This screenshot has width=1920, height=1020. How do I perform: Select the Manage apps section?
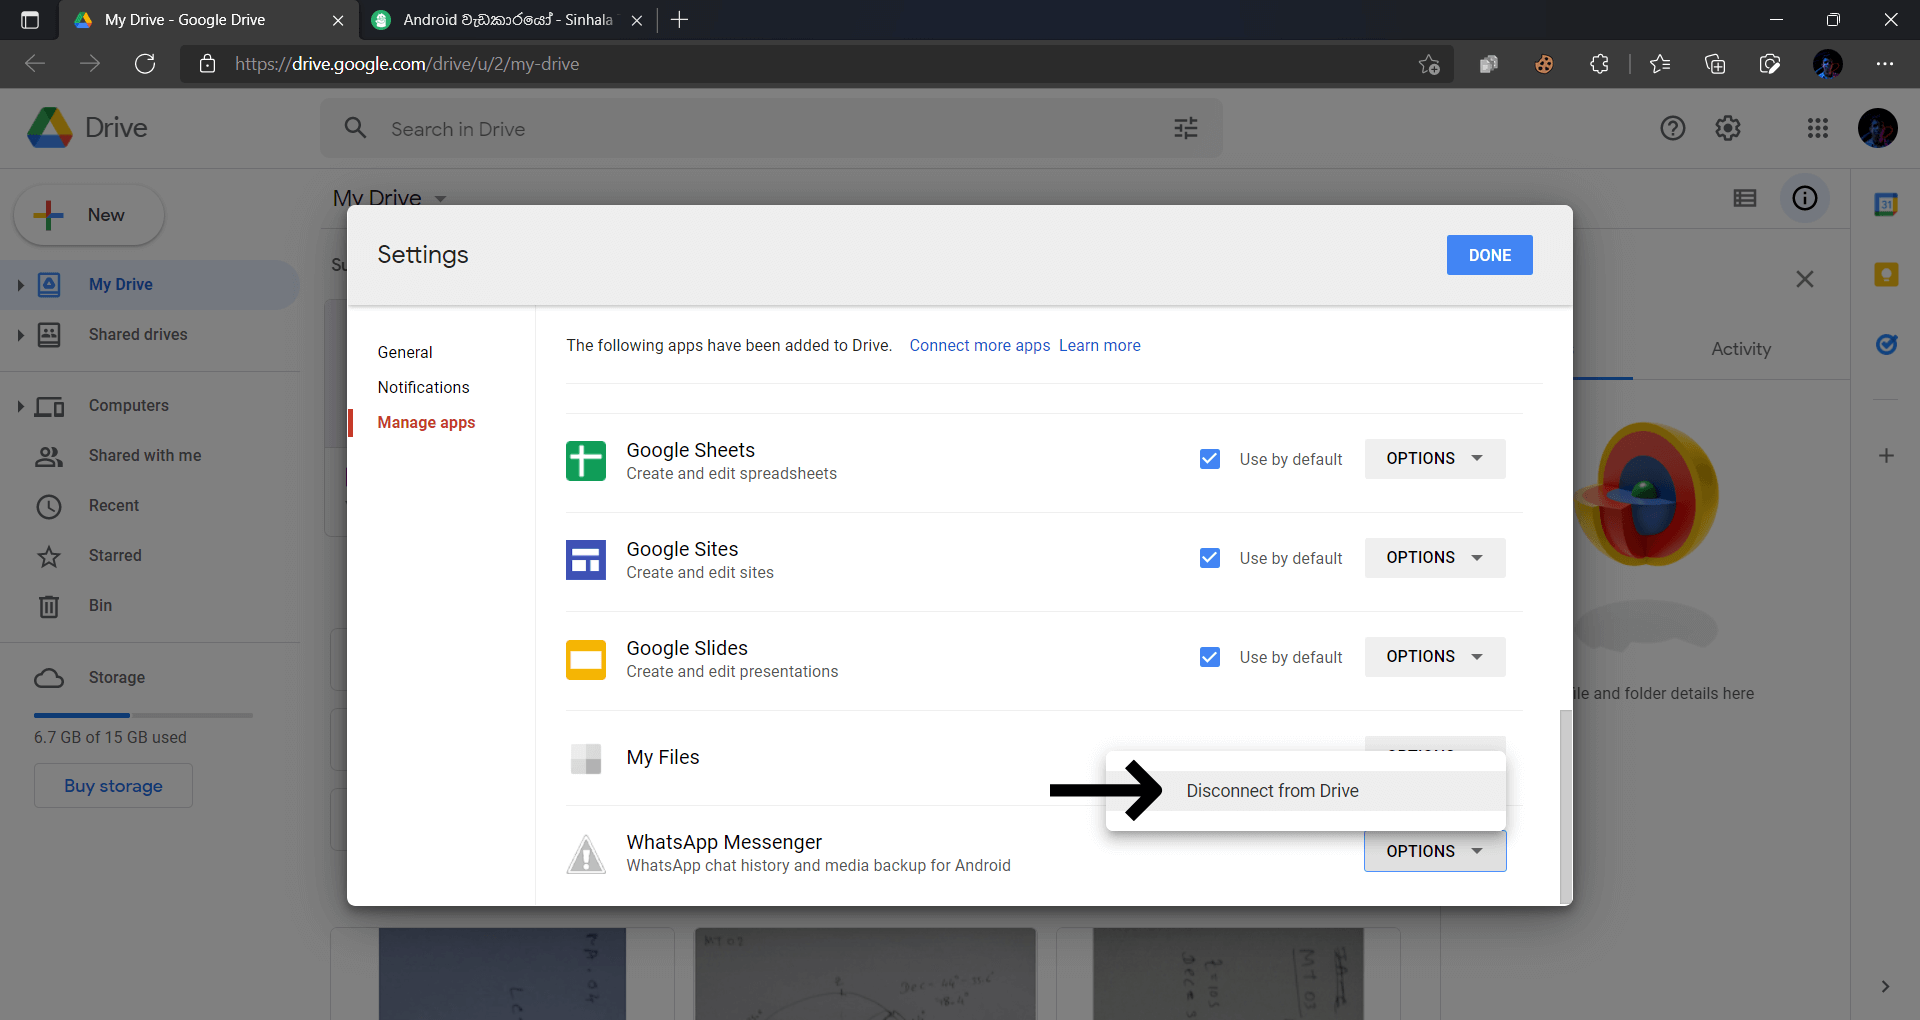click(x=426, y=422)
